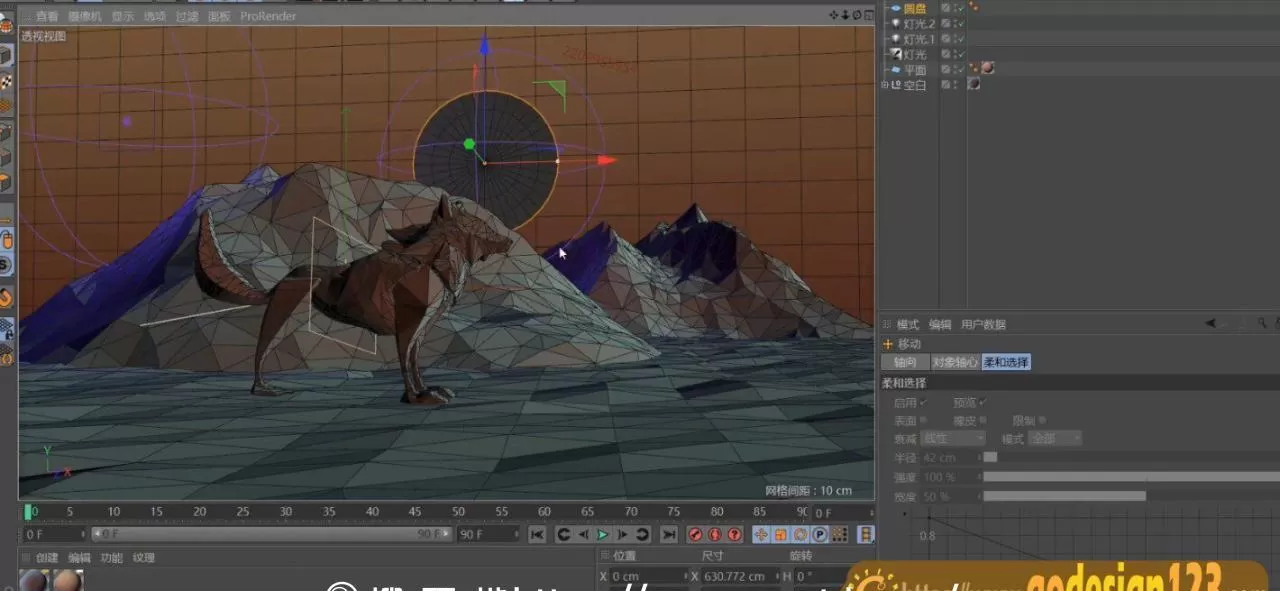Select the 平面 object's material thumbnail

point(987,67)
